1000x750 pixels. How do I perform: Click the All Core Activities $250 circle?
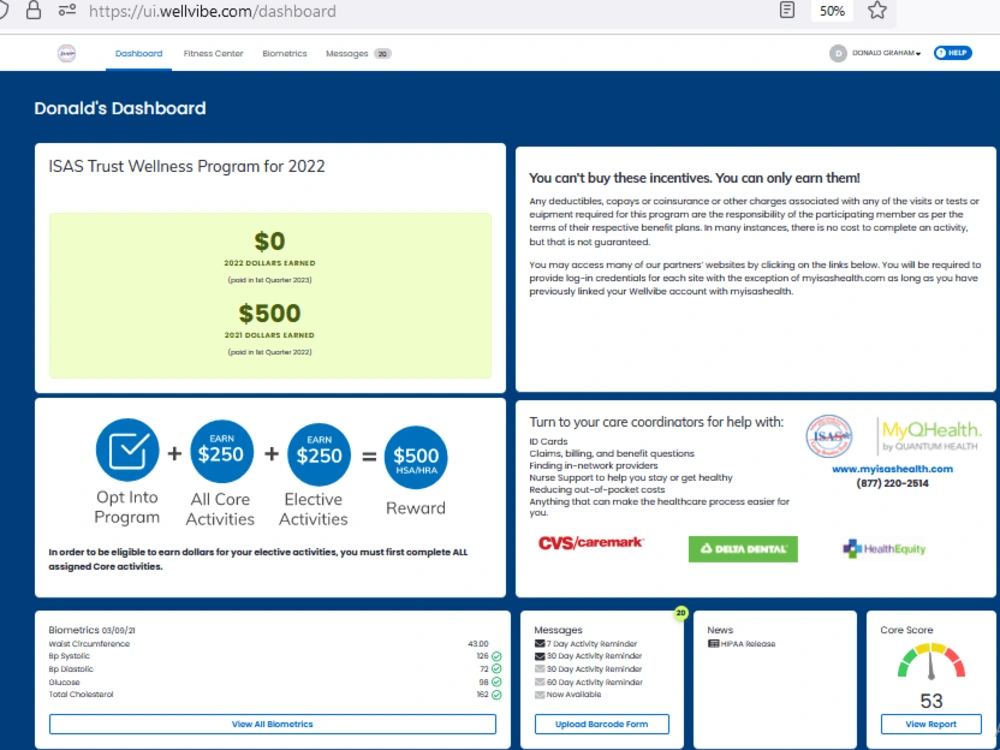(x=221, y=452)
